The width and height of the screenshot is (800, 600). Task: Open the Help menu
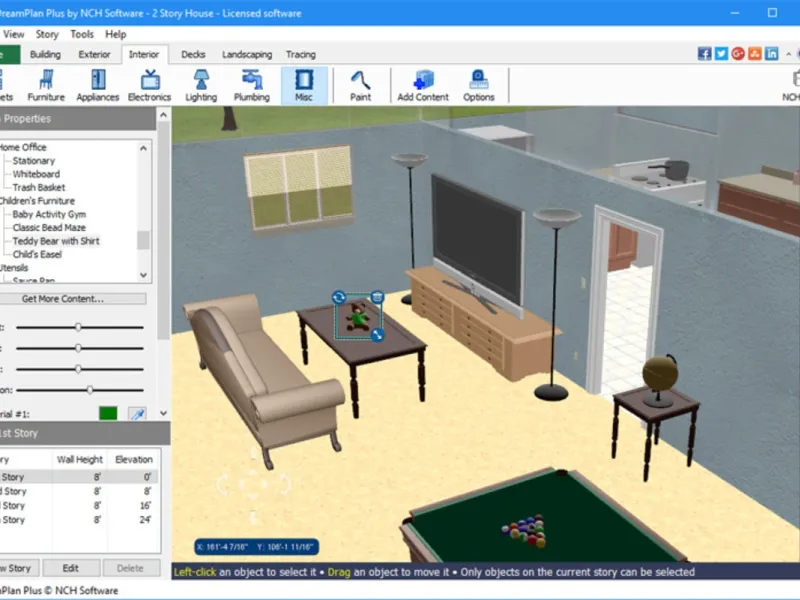pos(115,34)
